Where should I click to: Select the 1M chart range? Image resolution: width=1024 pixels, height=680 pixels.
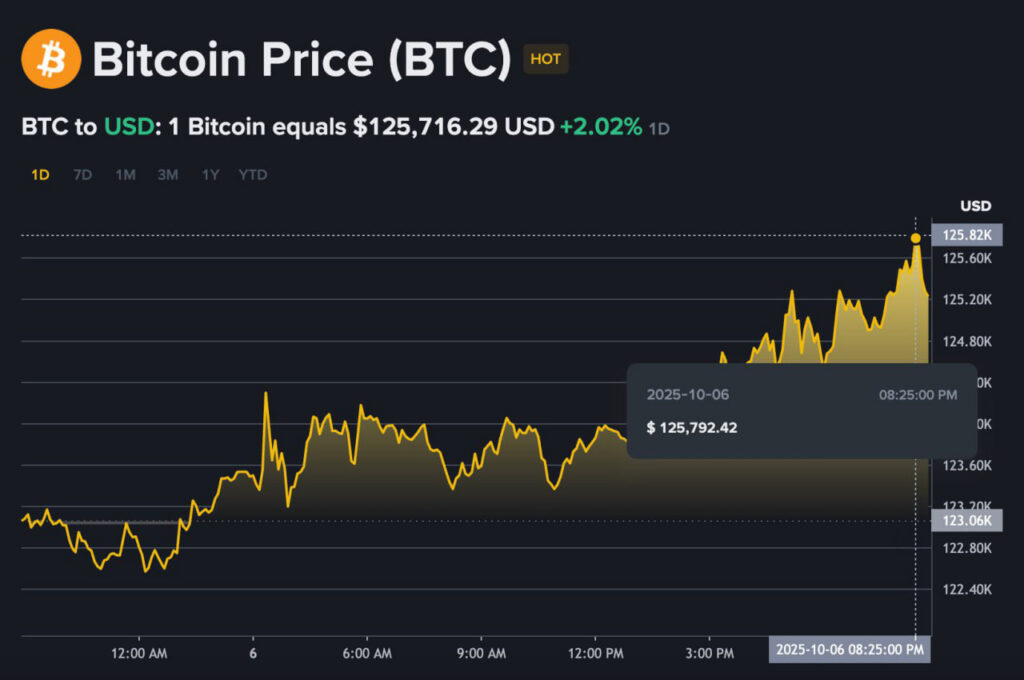pyautogui.click(x=124, y=174)
